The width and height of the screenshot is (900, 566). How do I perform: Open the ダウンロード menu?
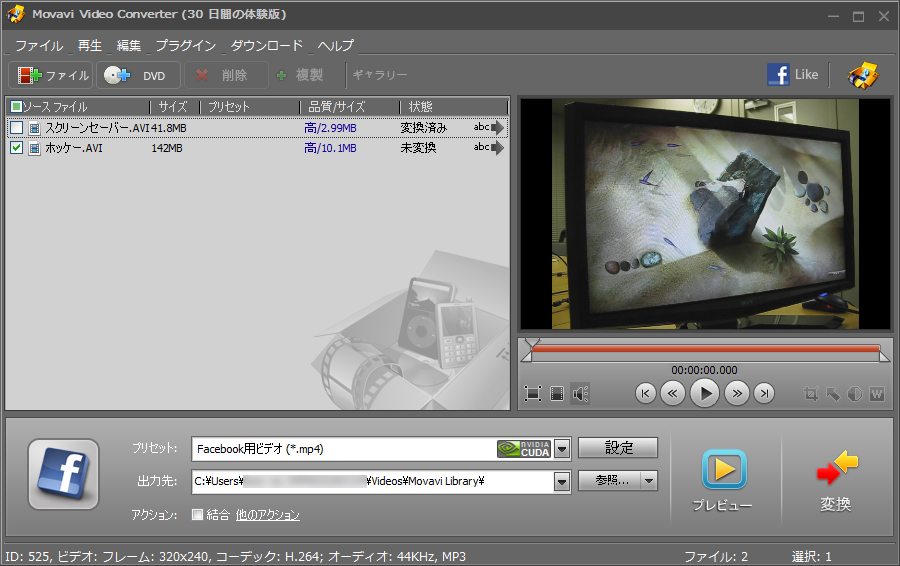click(x=267, y=45)
